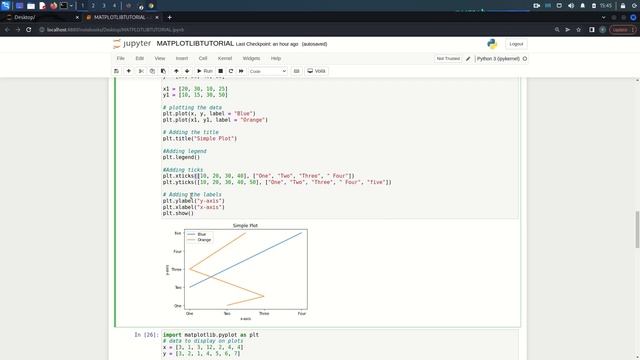Image resolution: width=640 pixels, height=360 pixels.
Task: Open the cell type Code dropdown
Action: tap(268, 71)
